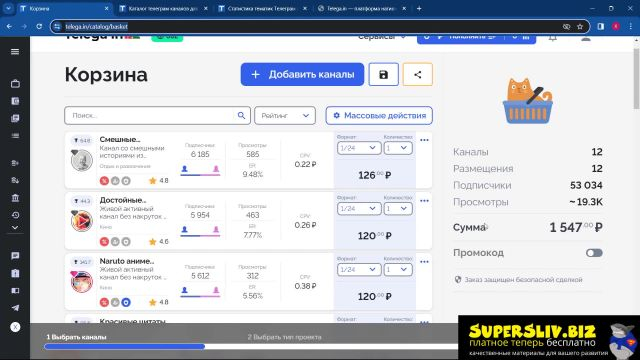Click the red badge icon under Достойные

[104, 242]
